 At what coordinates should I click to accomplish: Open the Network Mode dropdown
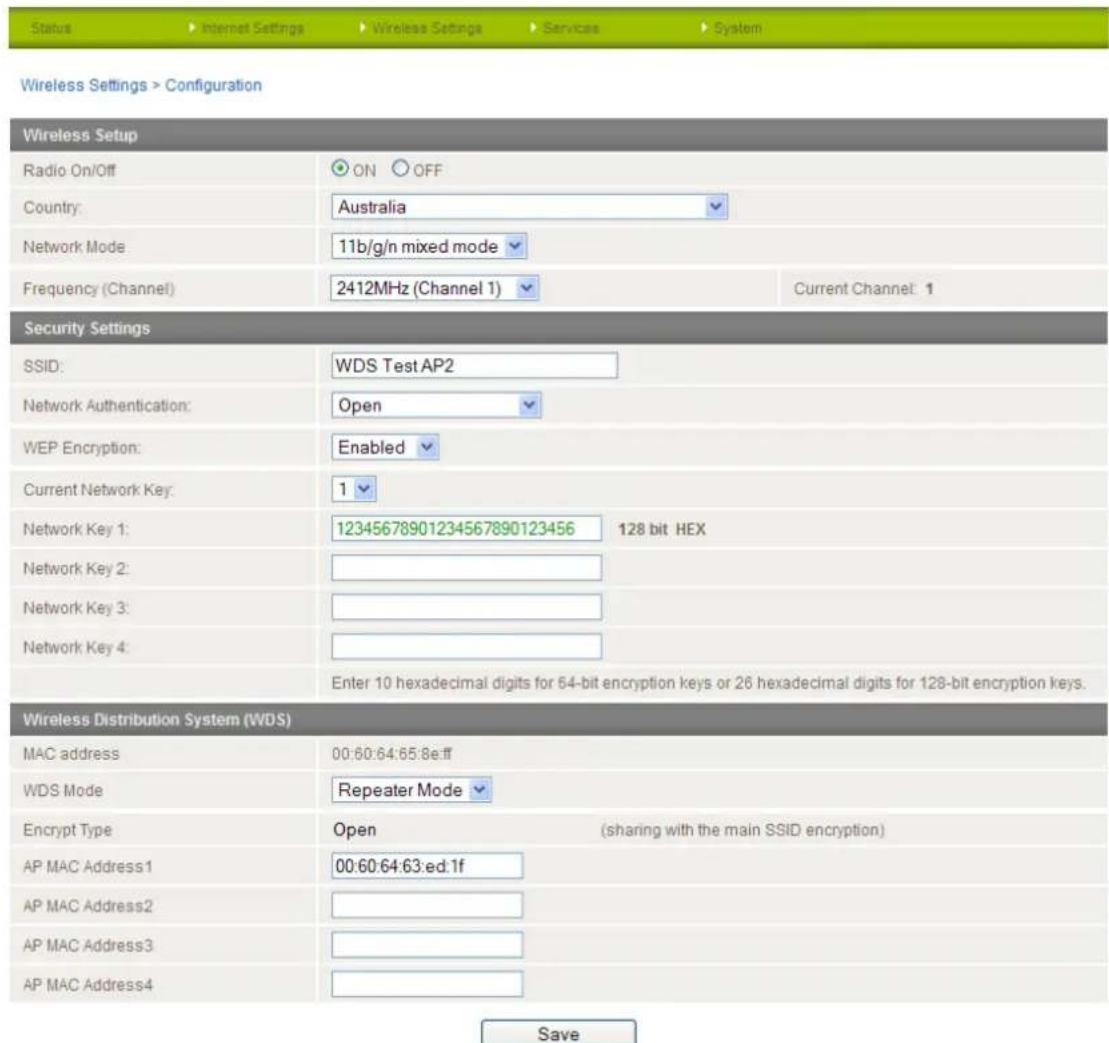tap(429, 246)
